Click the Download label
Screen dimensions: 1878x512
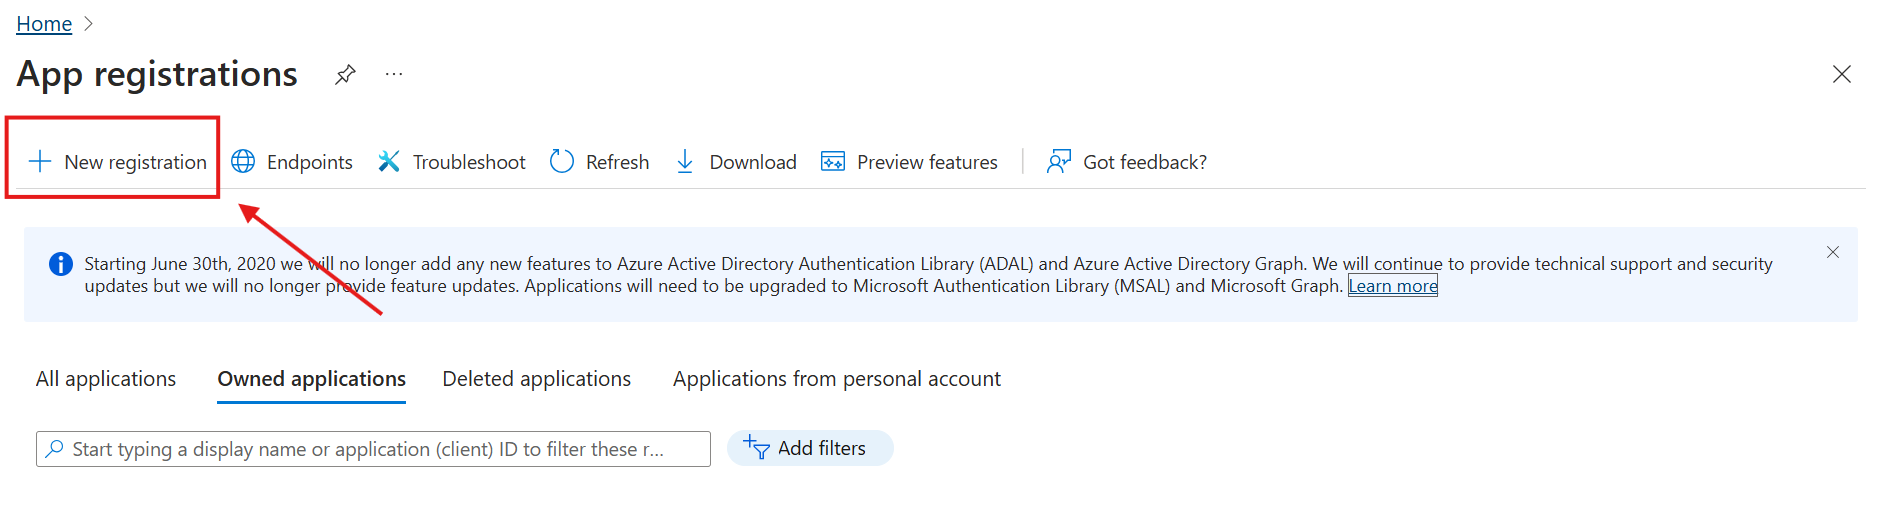pyautogui.click(x=753, y=162)
